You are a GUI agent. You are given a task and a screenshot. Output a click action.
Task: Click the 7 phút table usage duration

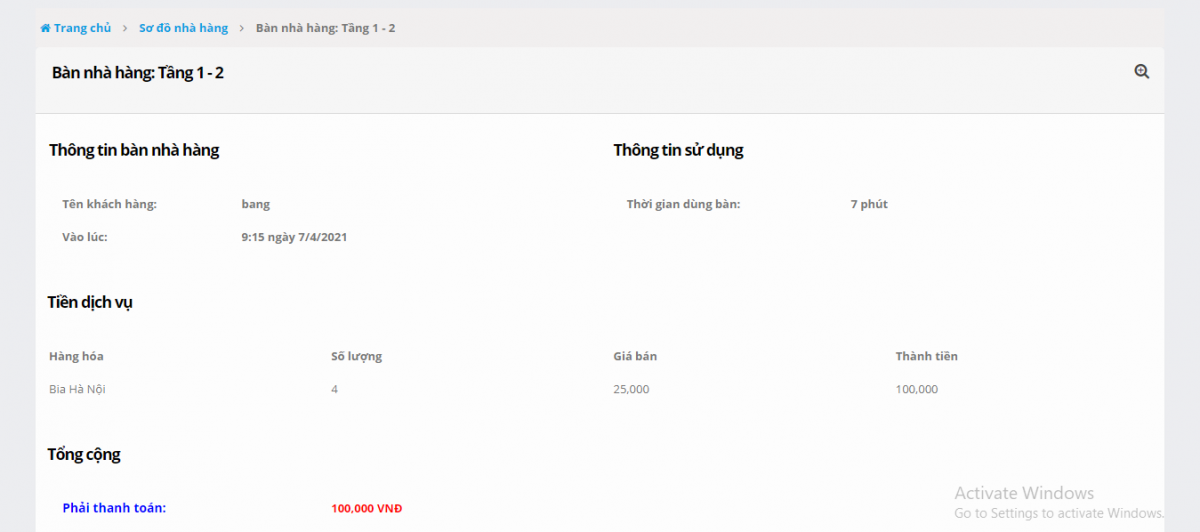pyautogui.click(x=869, y=204)
